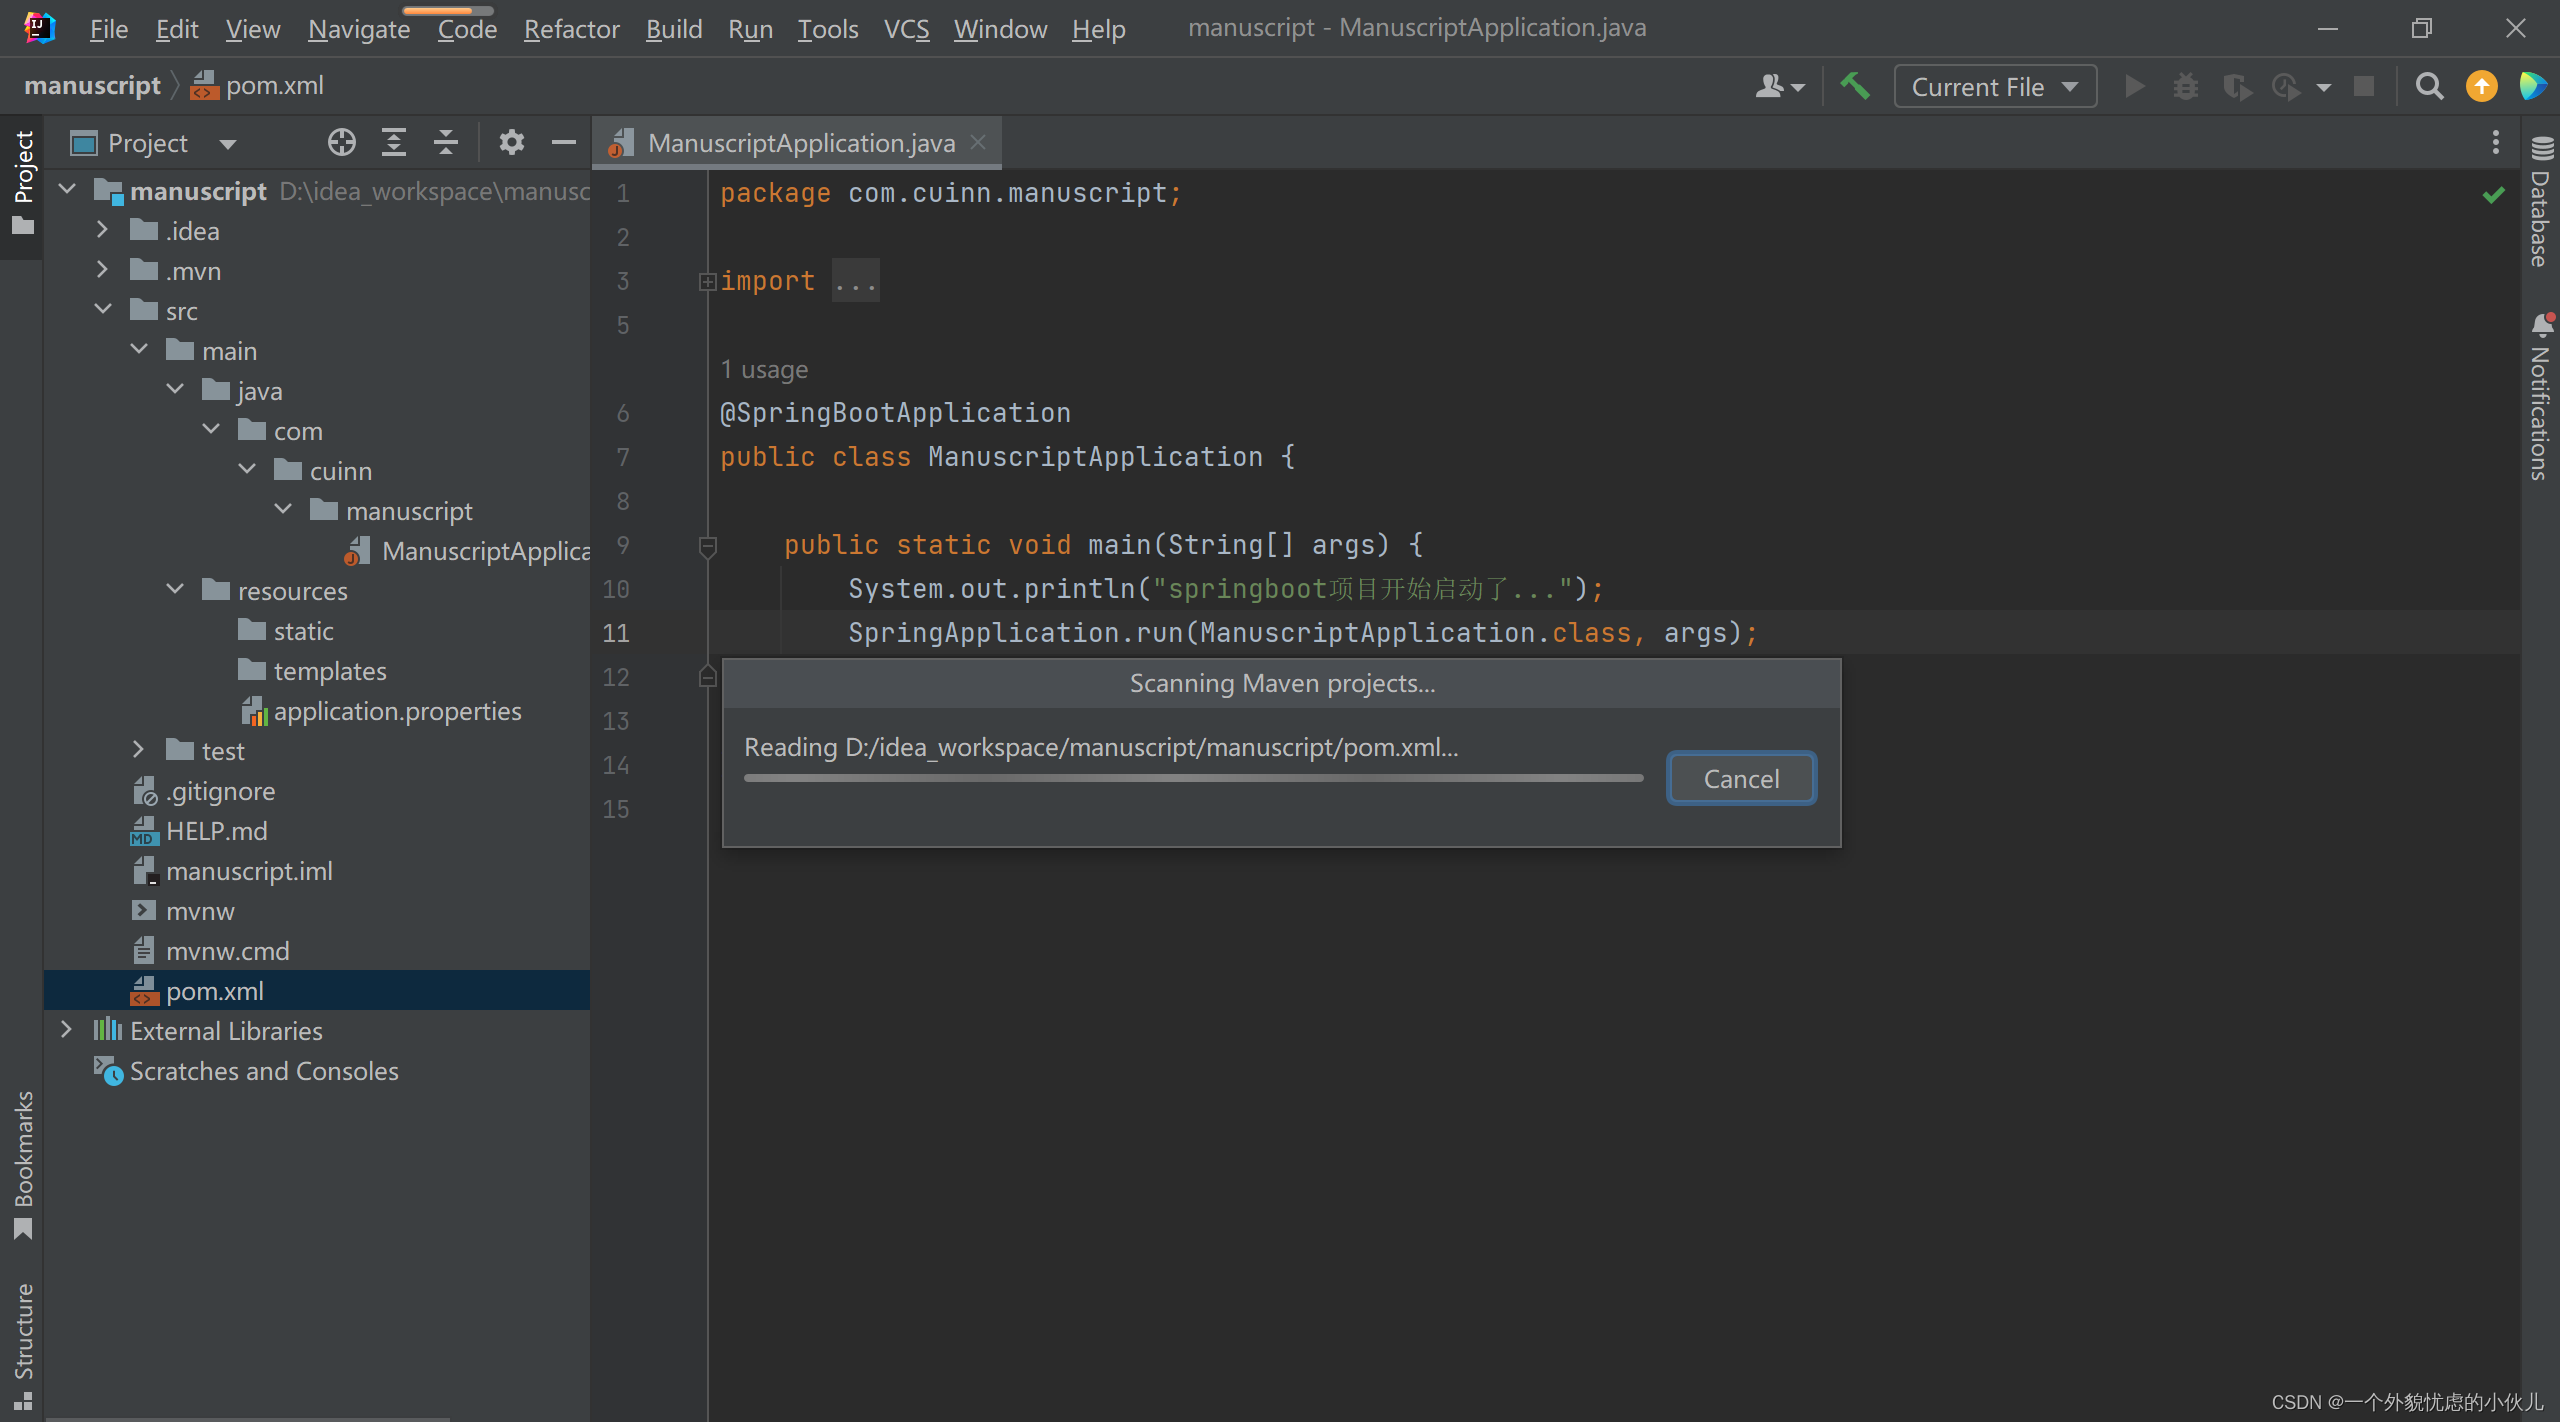Viewport: 2560px width, 1422px height.
Task: Click the Maven scanning progress bar
Action: (x=1193, y=778)
